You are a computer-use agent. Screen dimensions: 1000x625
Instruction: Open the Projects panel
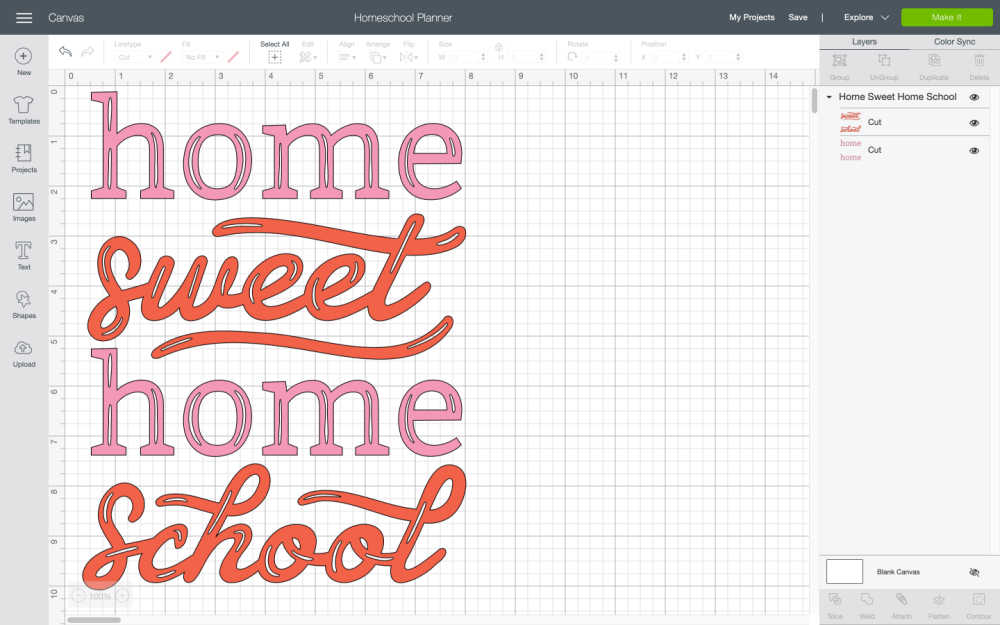24,158
